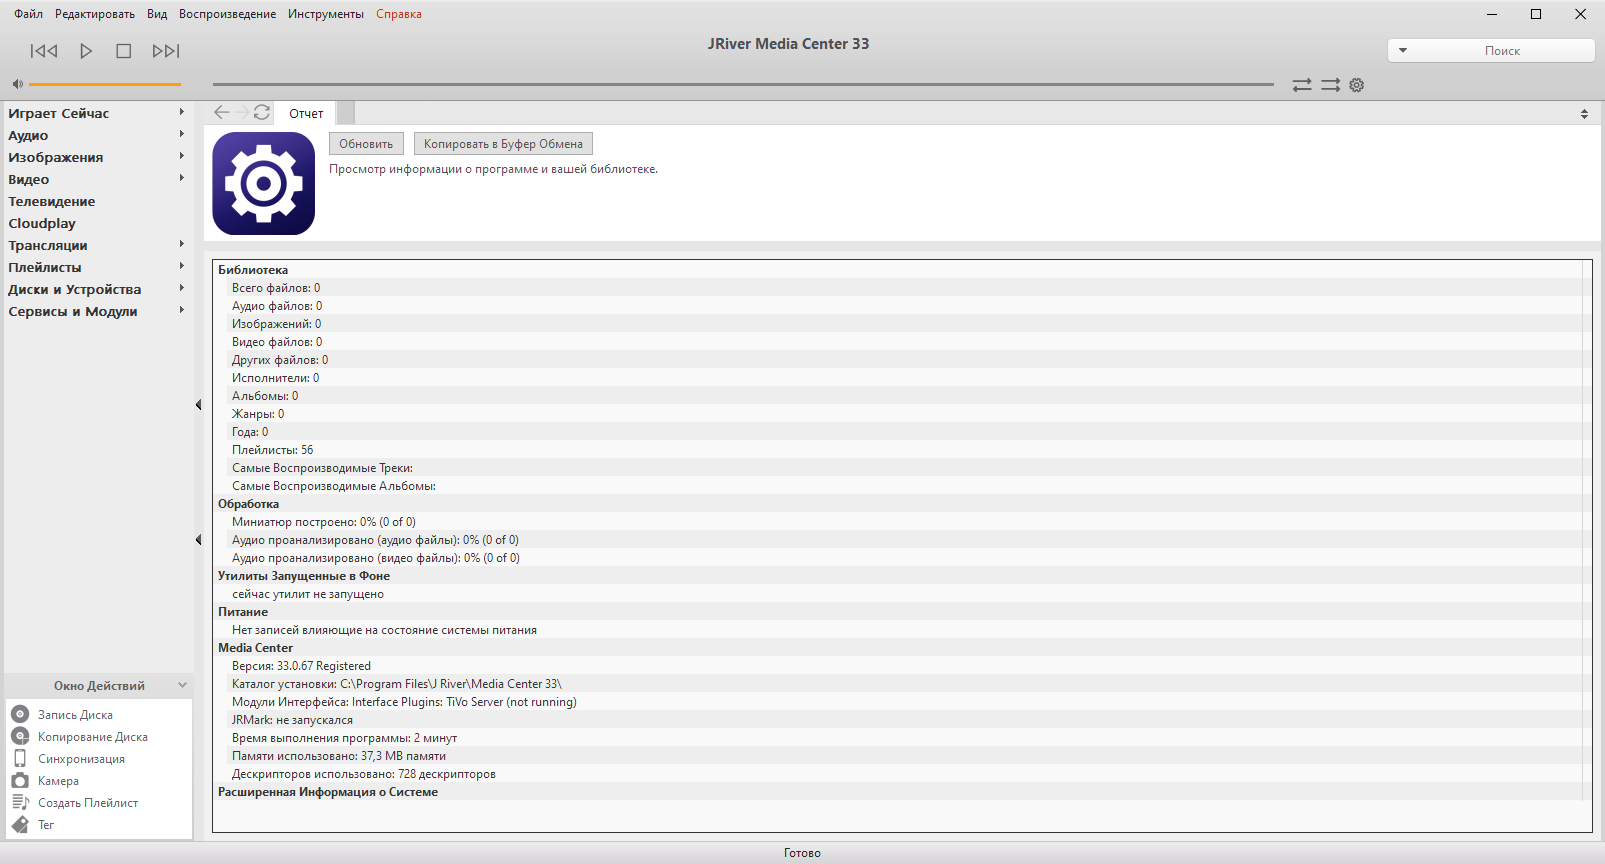Click Копирование Диска rip disc icon
This screenshot has height=864, width=1605.
pos(20,736)
